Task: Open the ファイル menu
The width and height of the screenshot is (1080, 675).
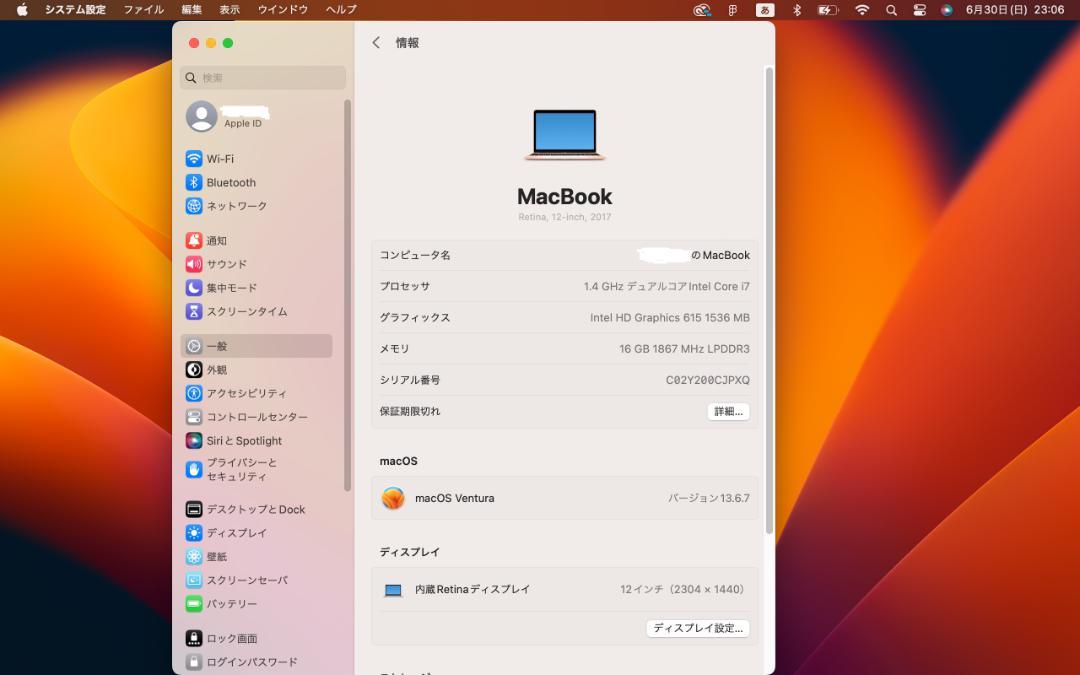Action: pyautogui.click(x=143, y=10)
